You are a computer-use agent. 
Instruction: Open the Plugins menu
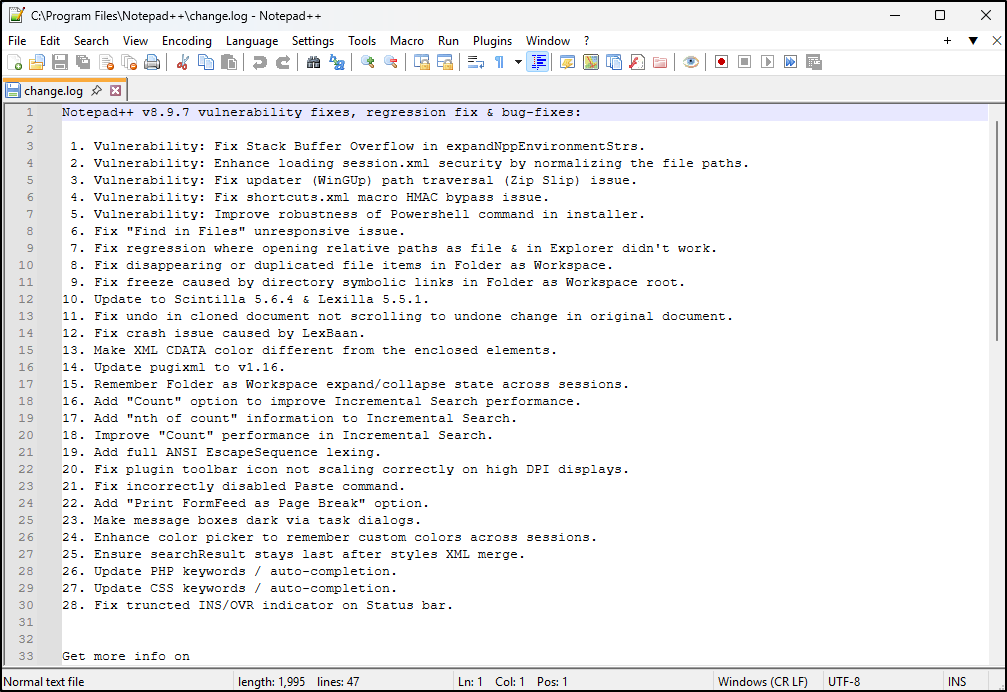coord(493,40)
